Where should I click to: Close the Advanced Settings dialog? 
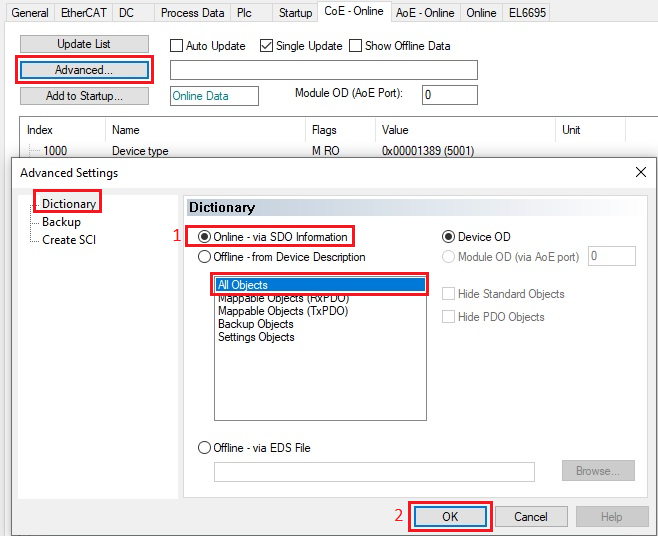(x=641, y=172)
